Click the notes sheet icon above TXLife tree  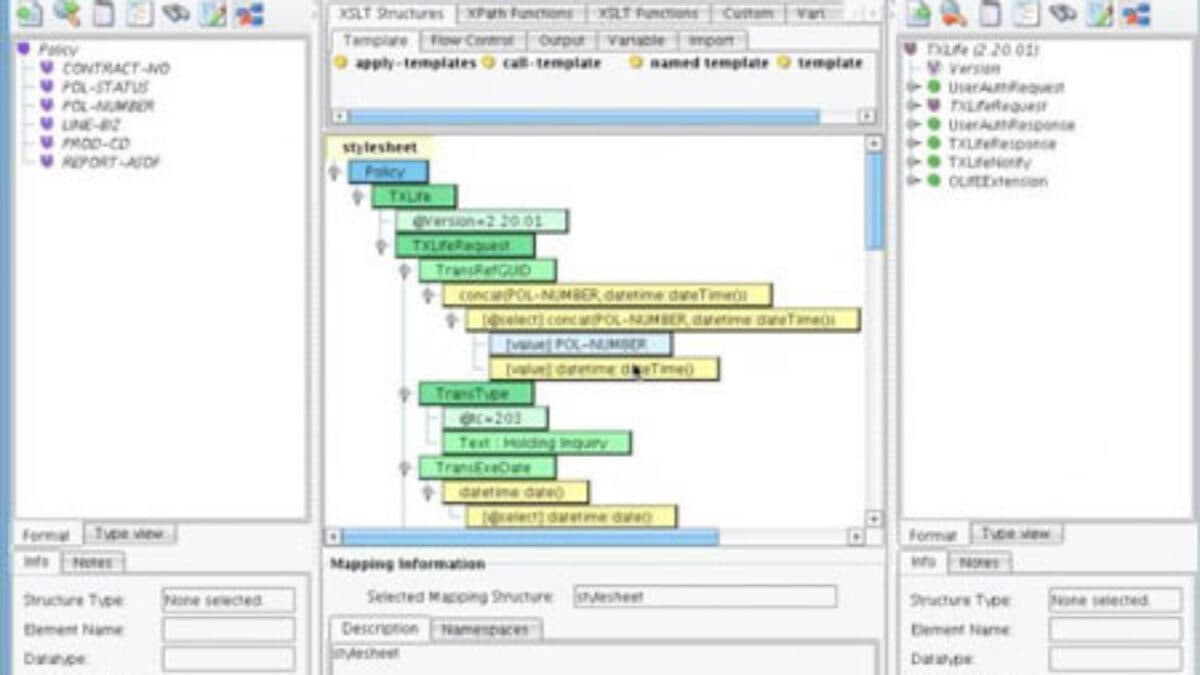tap(1027, 13)
